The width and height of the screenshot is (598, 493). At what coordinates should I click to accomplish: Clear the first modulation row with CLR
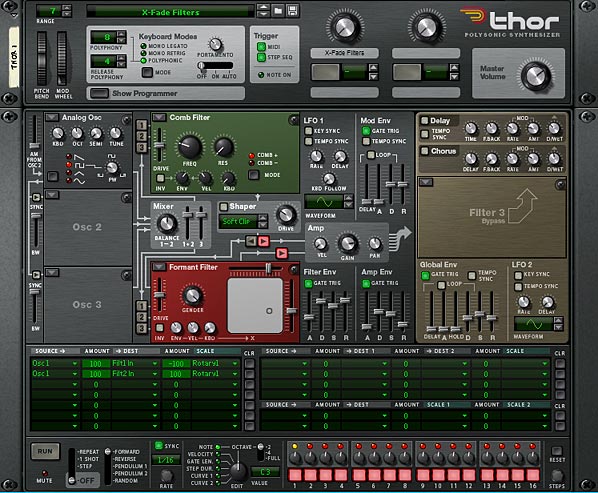coord(249,364)
